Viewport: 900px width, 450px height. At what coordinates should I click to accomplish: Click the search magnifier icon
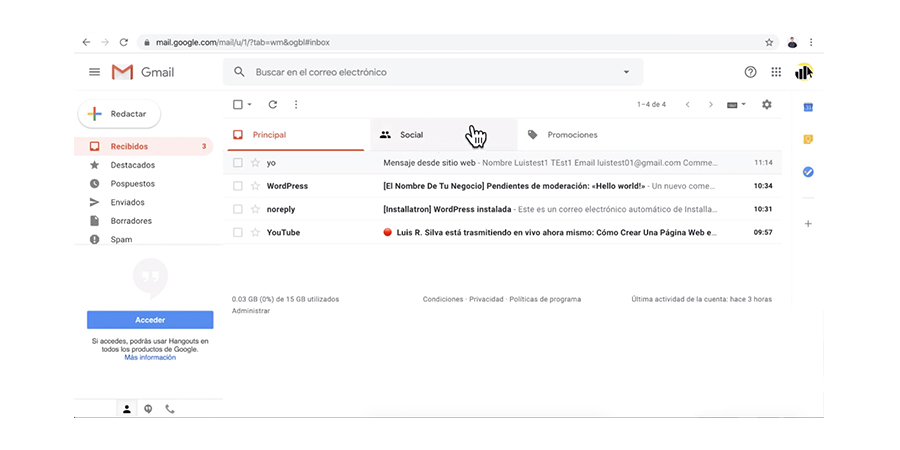pos(239,72)
